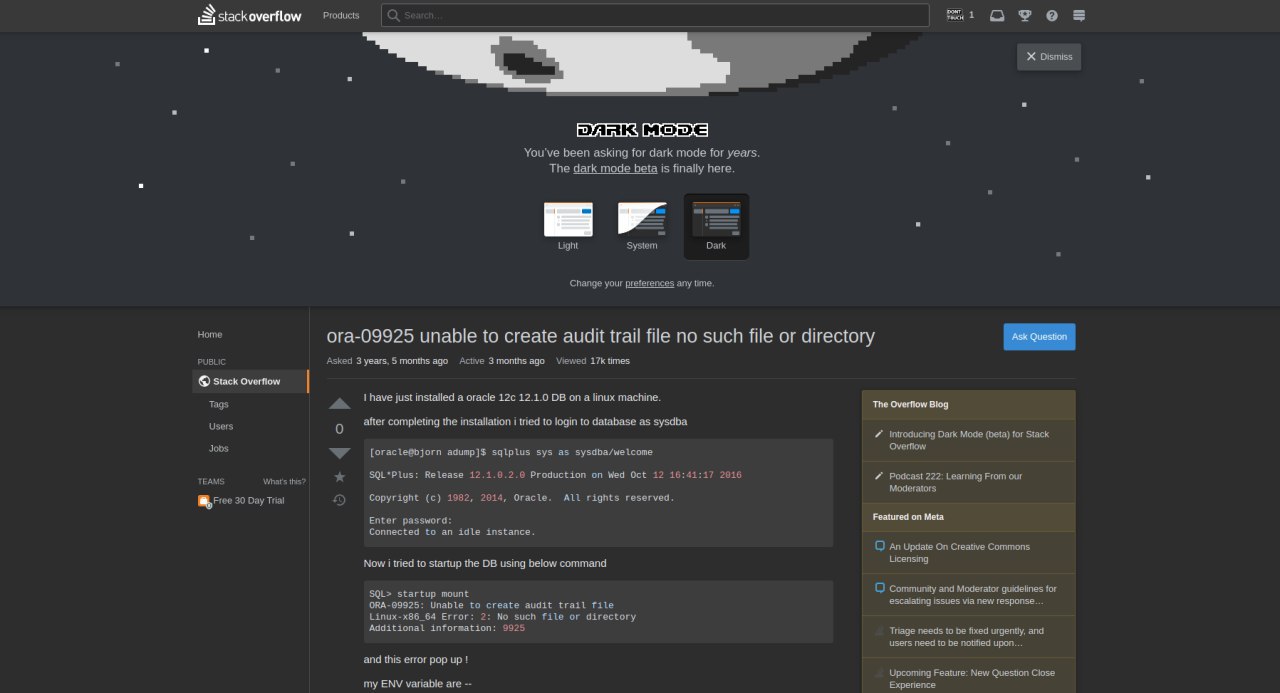Select the Dark theme option
The height and width of the screenshot is (693, 1280).
coord(716,226)
